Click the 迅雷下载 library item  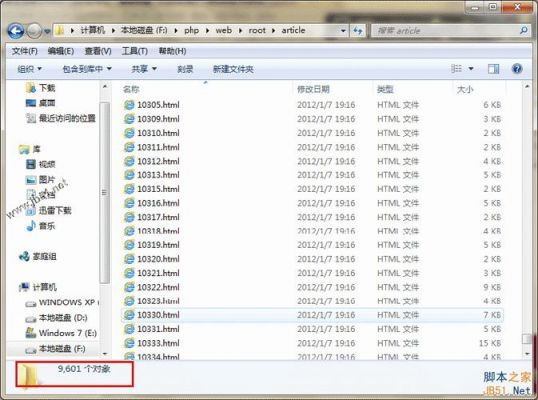(55, 210)
